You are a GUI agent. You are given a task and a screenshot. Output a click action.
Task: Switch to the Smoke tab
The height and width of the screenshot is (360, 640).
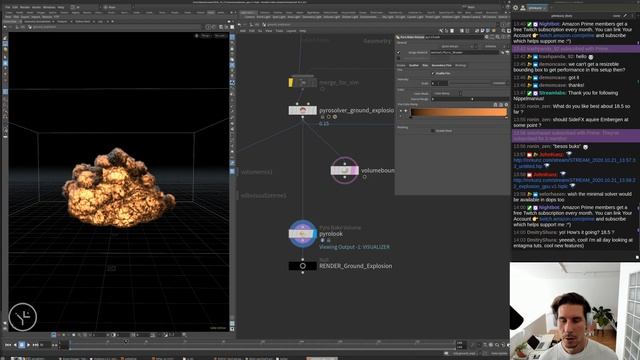pos(401,65)
